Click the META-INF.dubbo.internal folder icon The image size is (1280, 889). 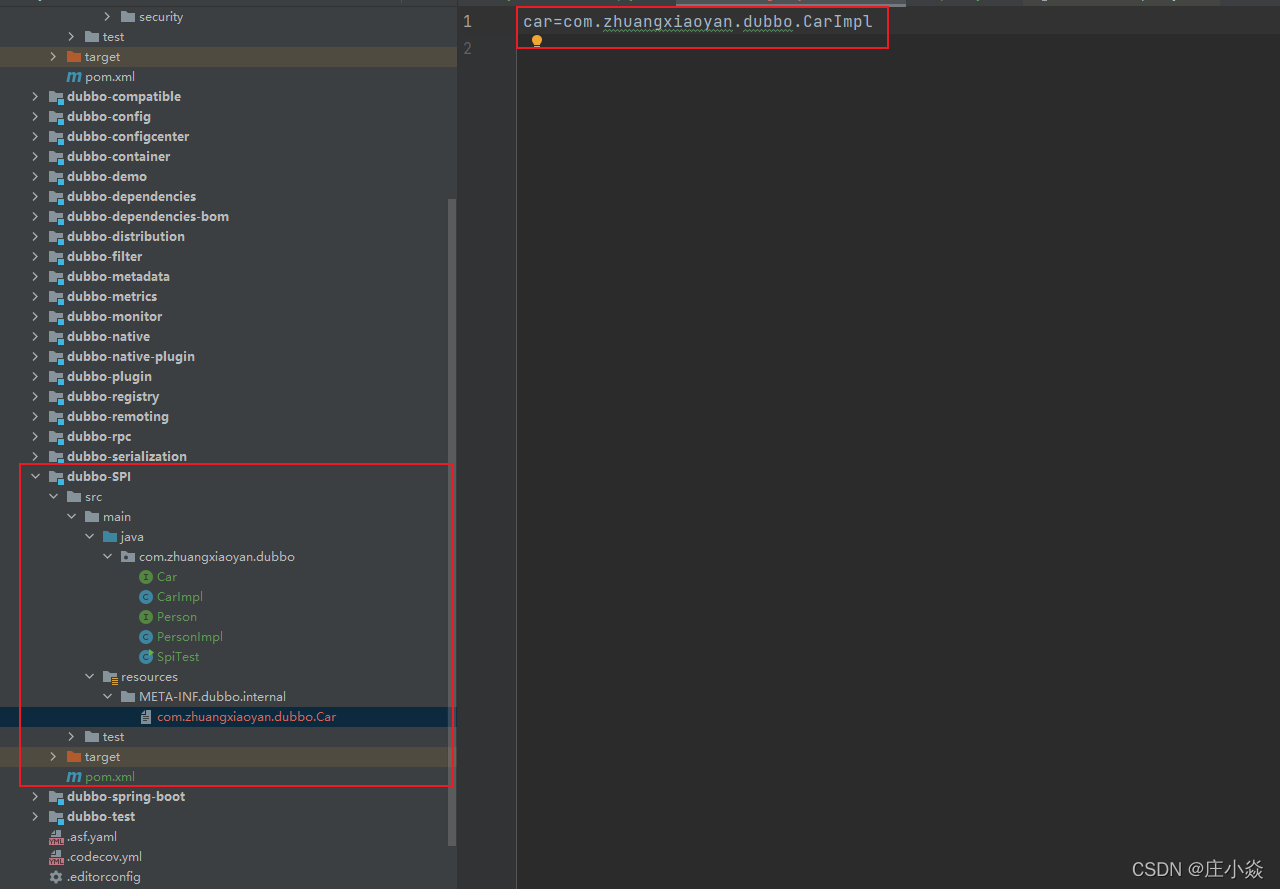pos(128,697)
